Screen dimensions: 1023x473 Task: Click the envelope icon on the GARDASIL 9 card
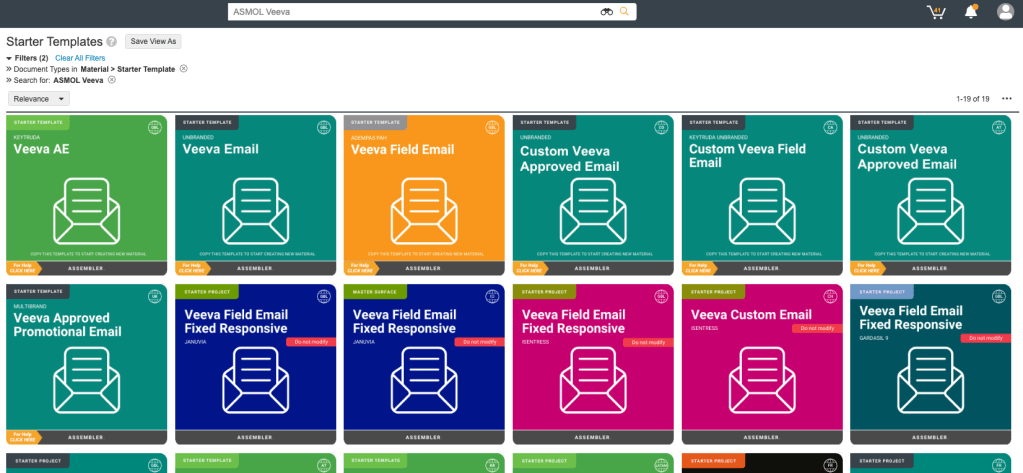click(x=931, y=382)
